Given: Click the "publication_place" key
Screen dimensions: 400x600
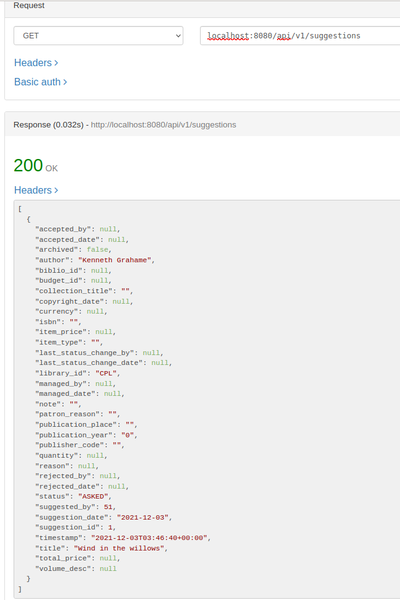Looking at the screenshot, I should [78, 425].
